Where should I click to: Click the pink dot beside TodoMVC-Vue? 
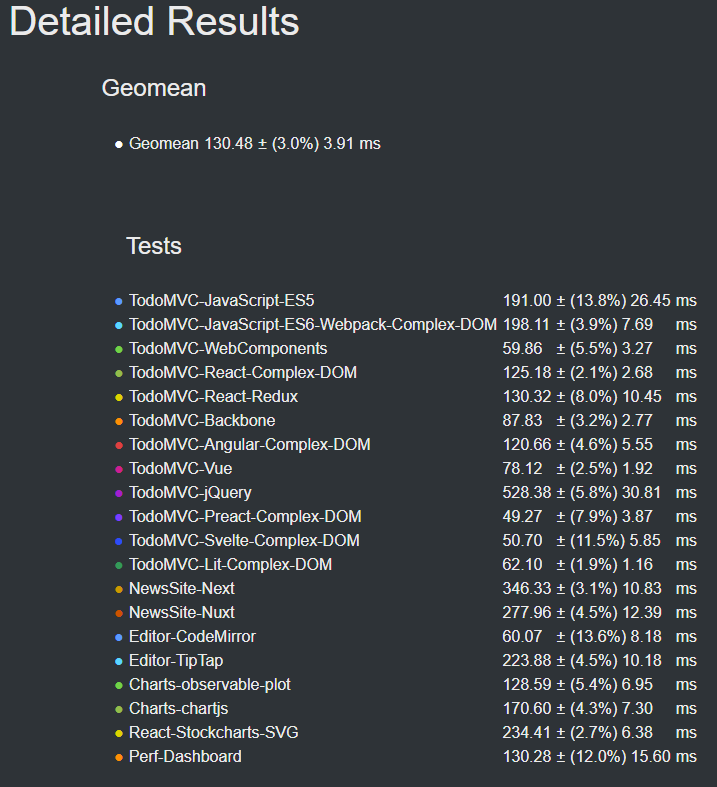coord(119,469)
